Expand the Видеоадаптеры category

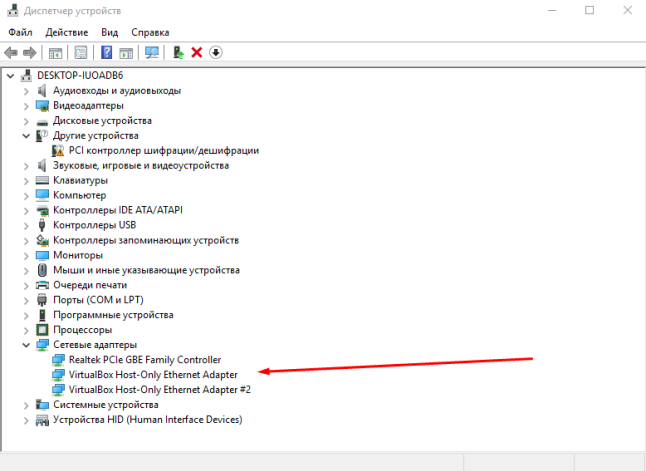[x=26, y=106]
